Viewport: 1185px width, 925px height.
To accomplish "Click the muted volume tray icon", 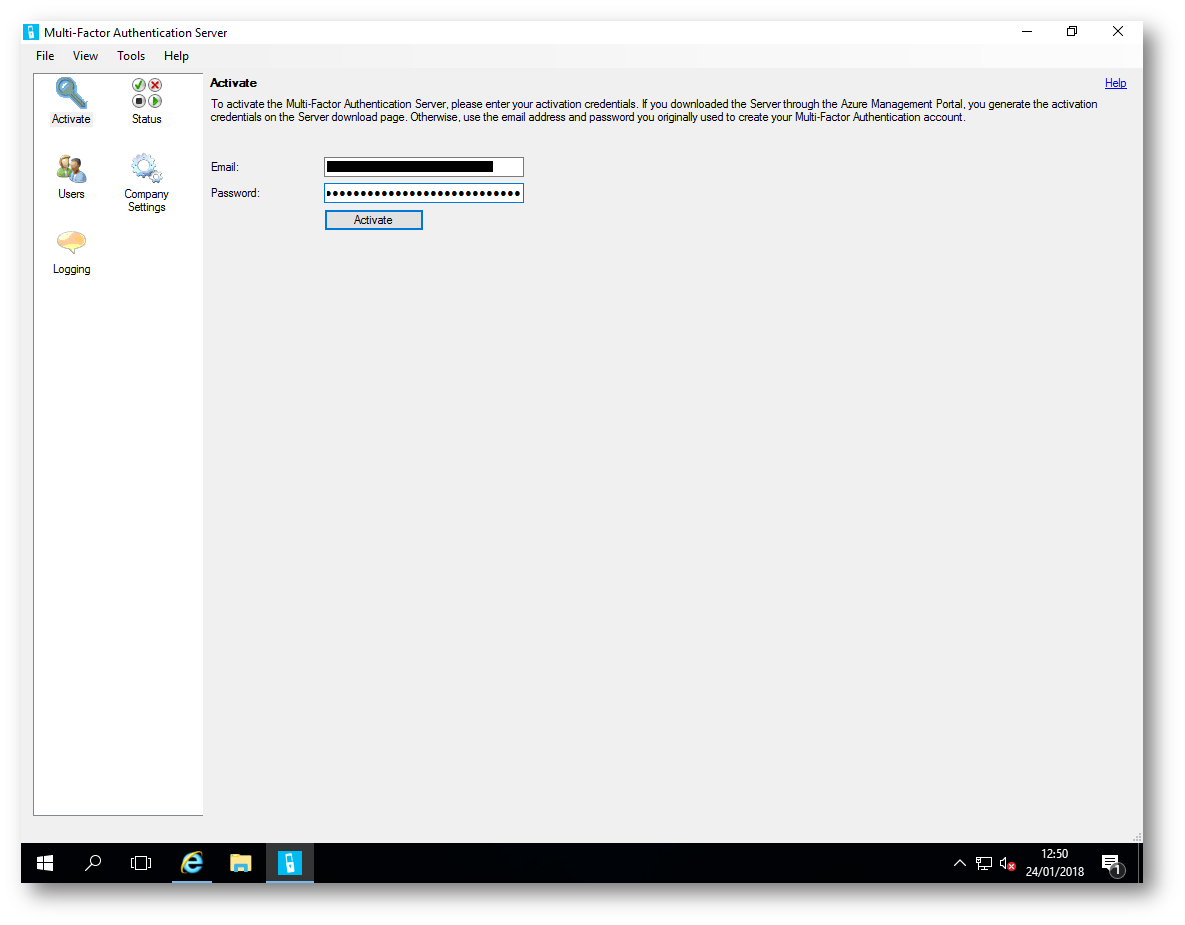I will tap(1007, 863).
